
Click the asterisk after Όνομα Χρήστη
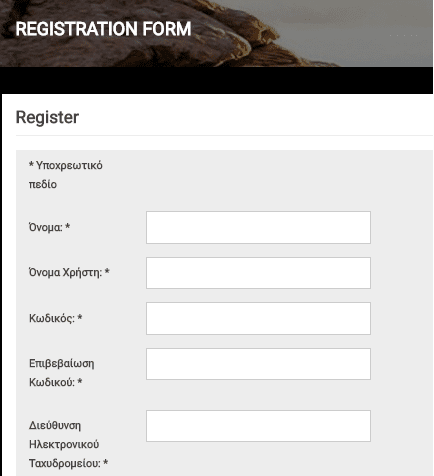(x=107, y=271)
